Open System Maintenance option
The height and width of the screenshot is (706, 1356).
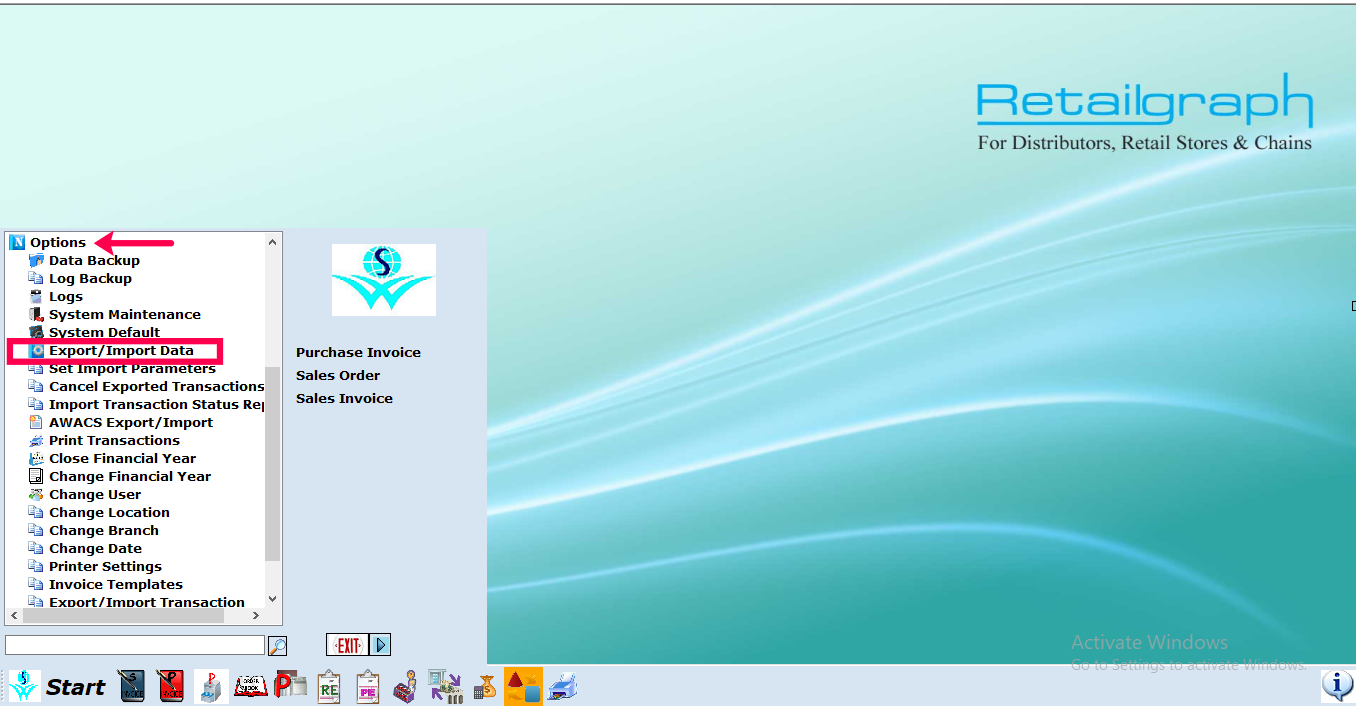pos(125,314)
